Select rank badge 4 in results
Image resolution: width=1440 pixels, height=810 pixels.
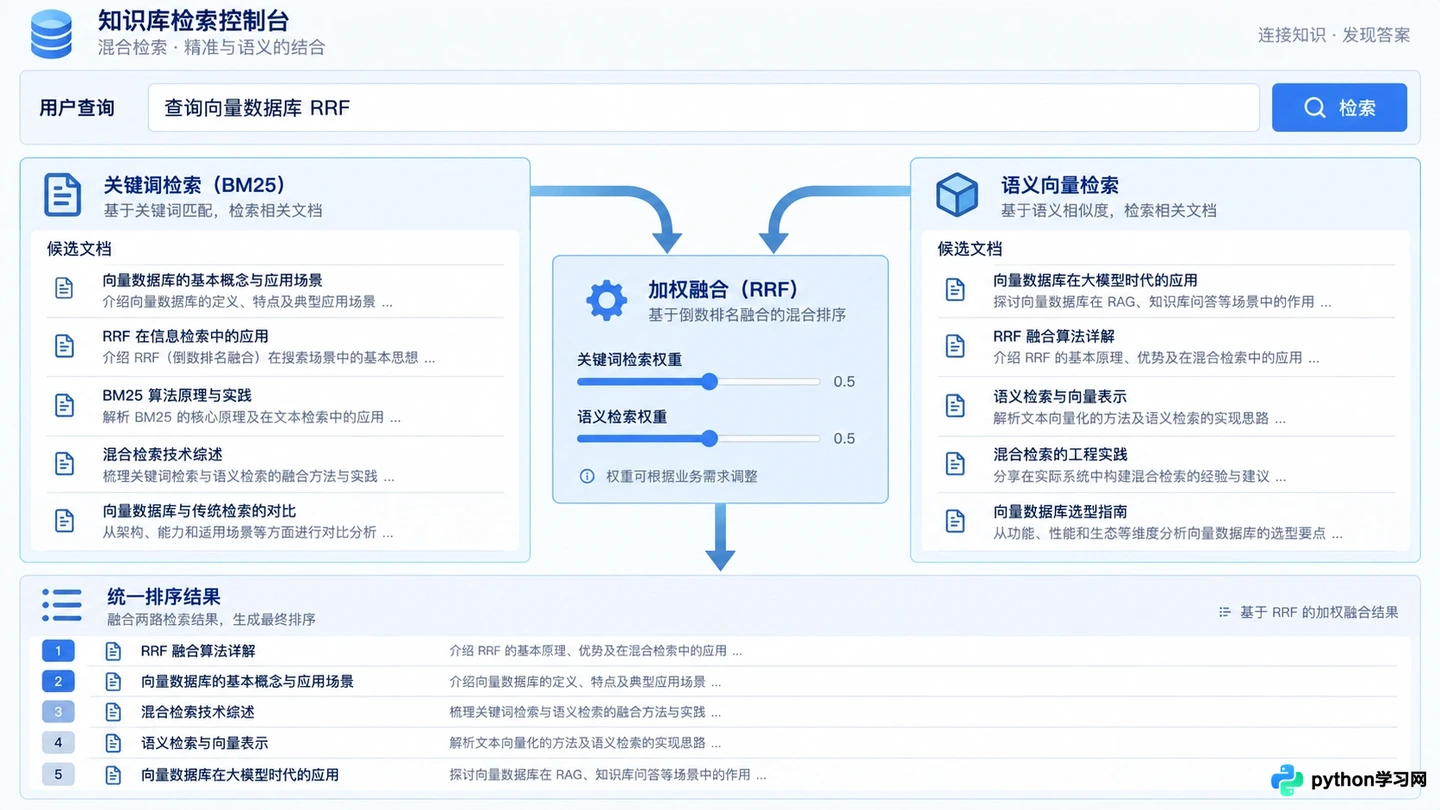(58, 743)
